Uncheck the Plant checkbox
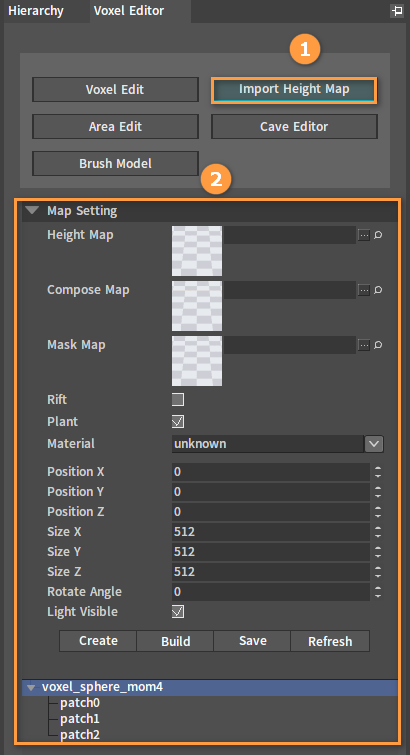This screenshot has width=410, height=755. [x=178, y=422]
